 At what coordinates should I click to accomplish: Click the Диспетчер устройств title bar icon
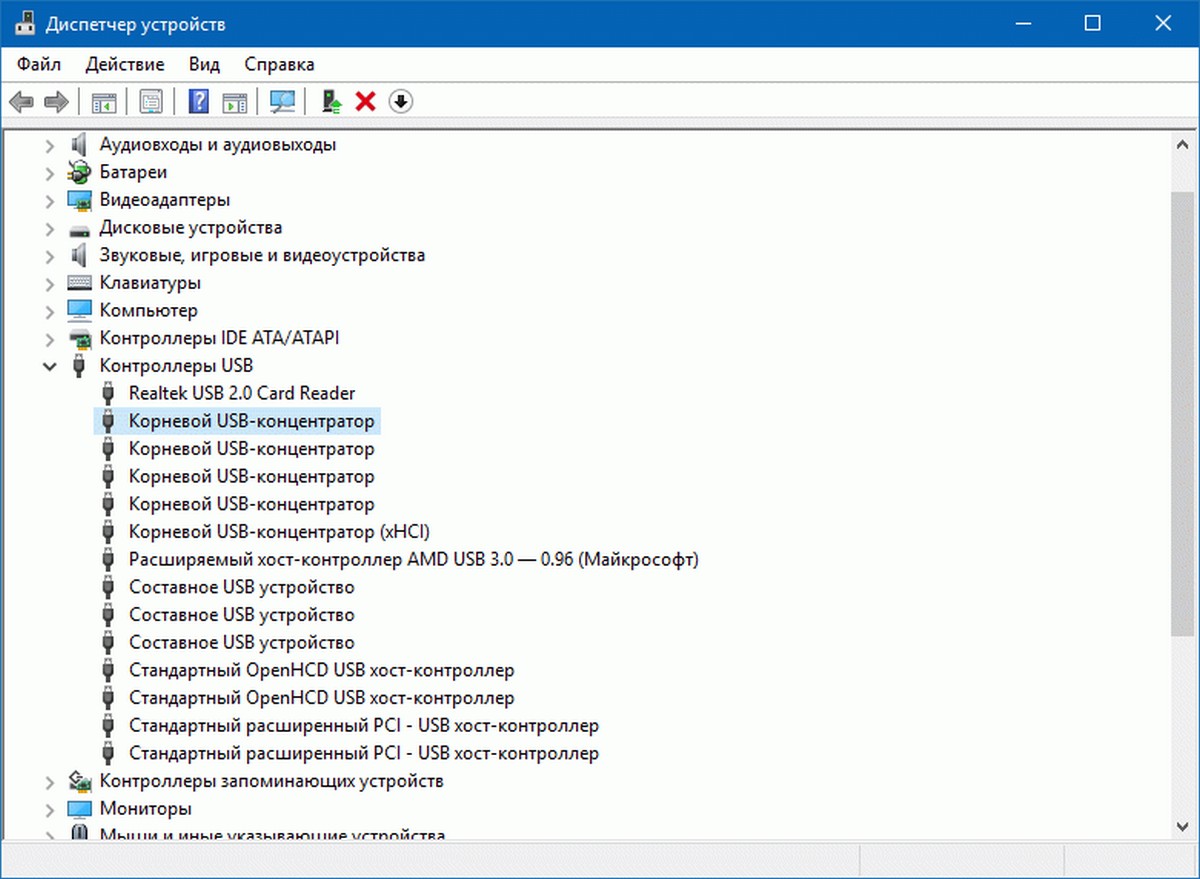[x=24, y=23]
